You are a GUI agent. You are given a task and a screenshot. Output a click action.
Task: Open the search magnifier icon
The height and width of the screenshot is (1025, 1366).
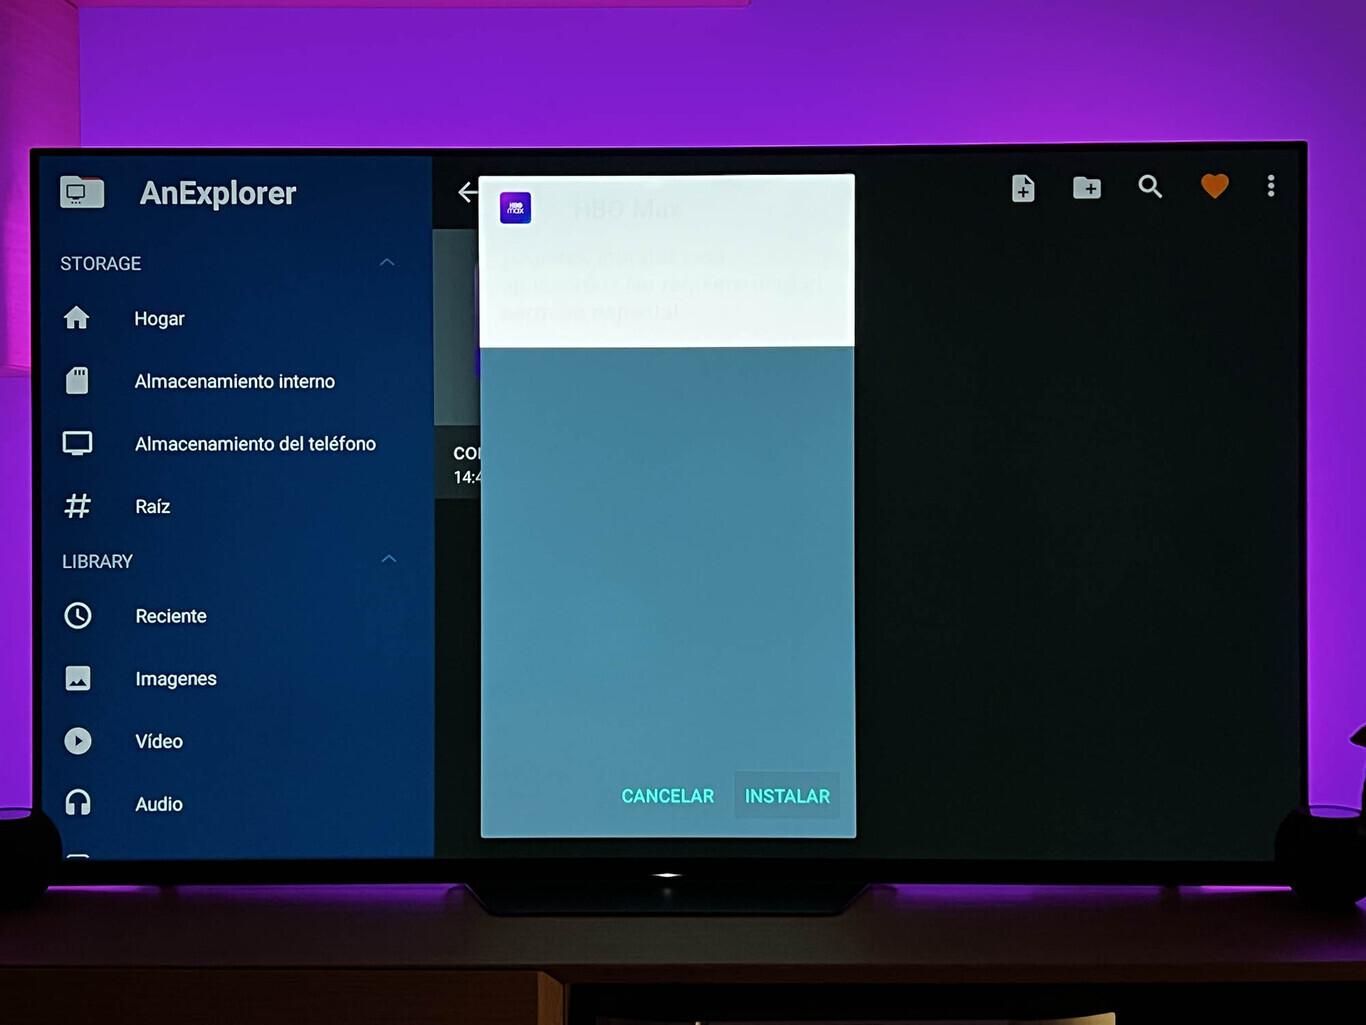1150,186
